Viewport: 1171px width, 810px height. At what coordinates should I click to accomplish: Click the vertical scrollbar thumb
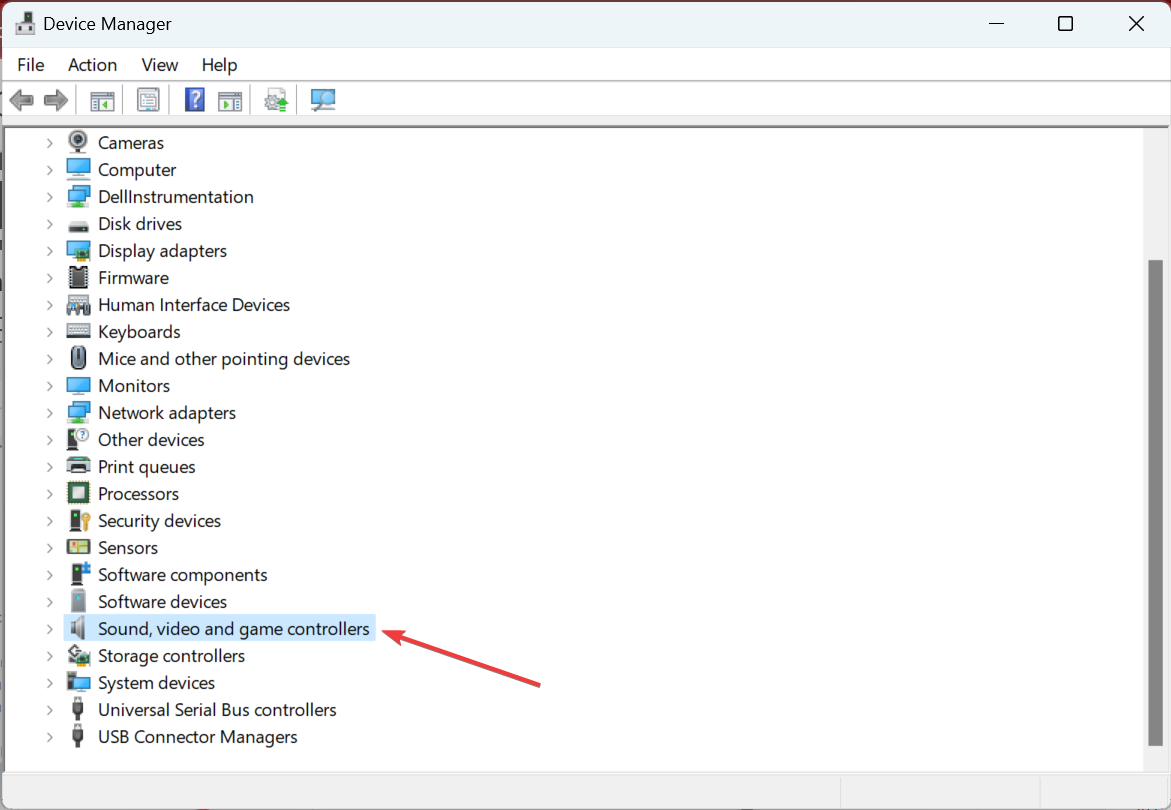(1155, 502)
